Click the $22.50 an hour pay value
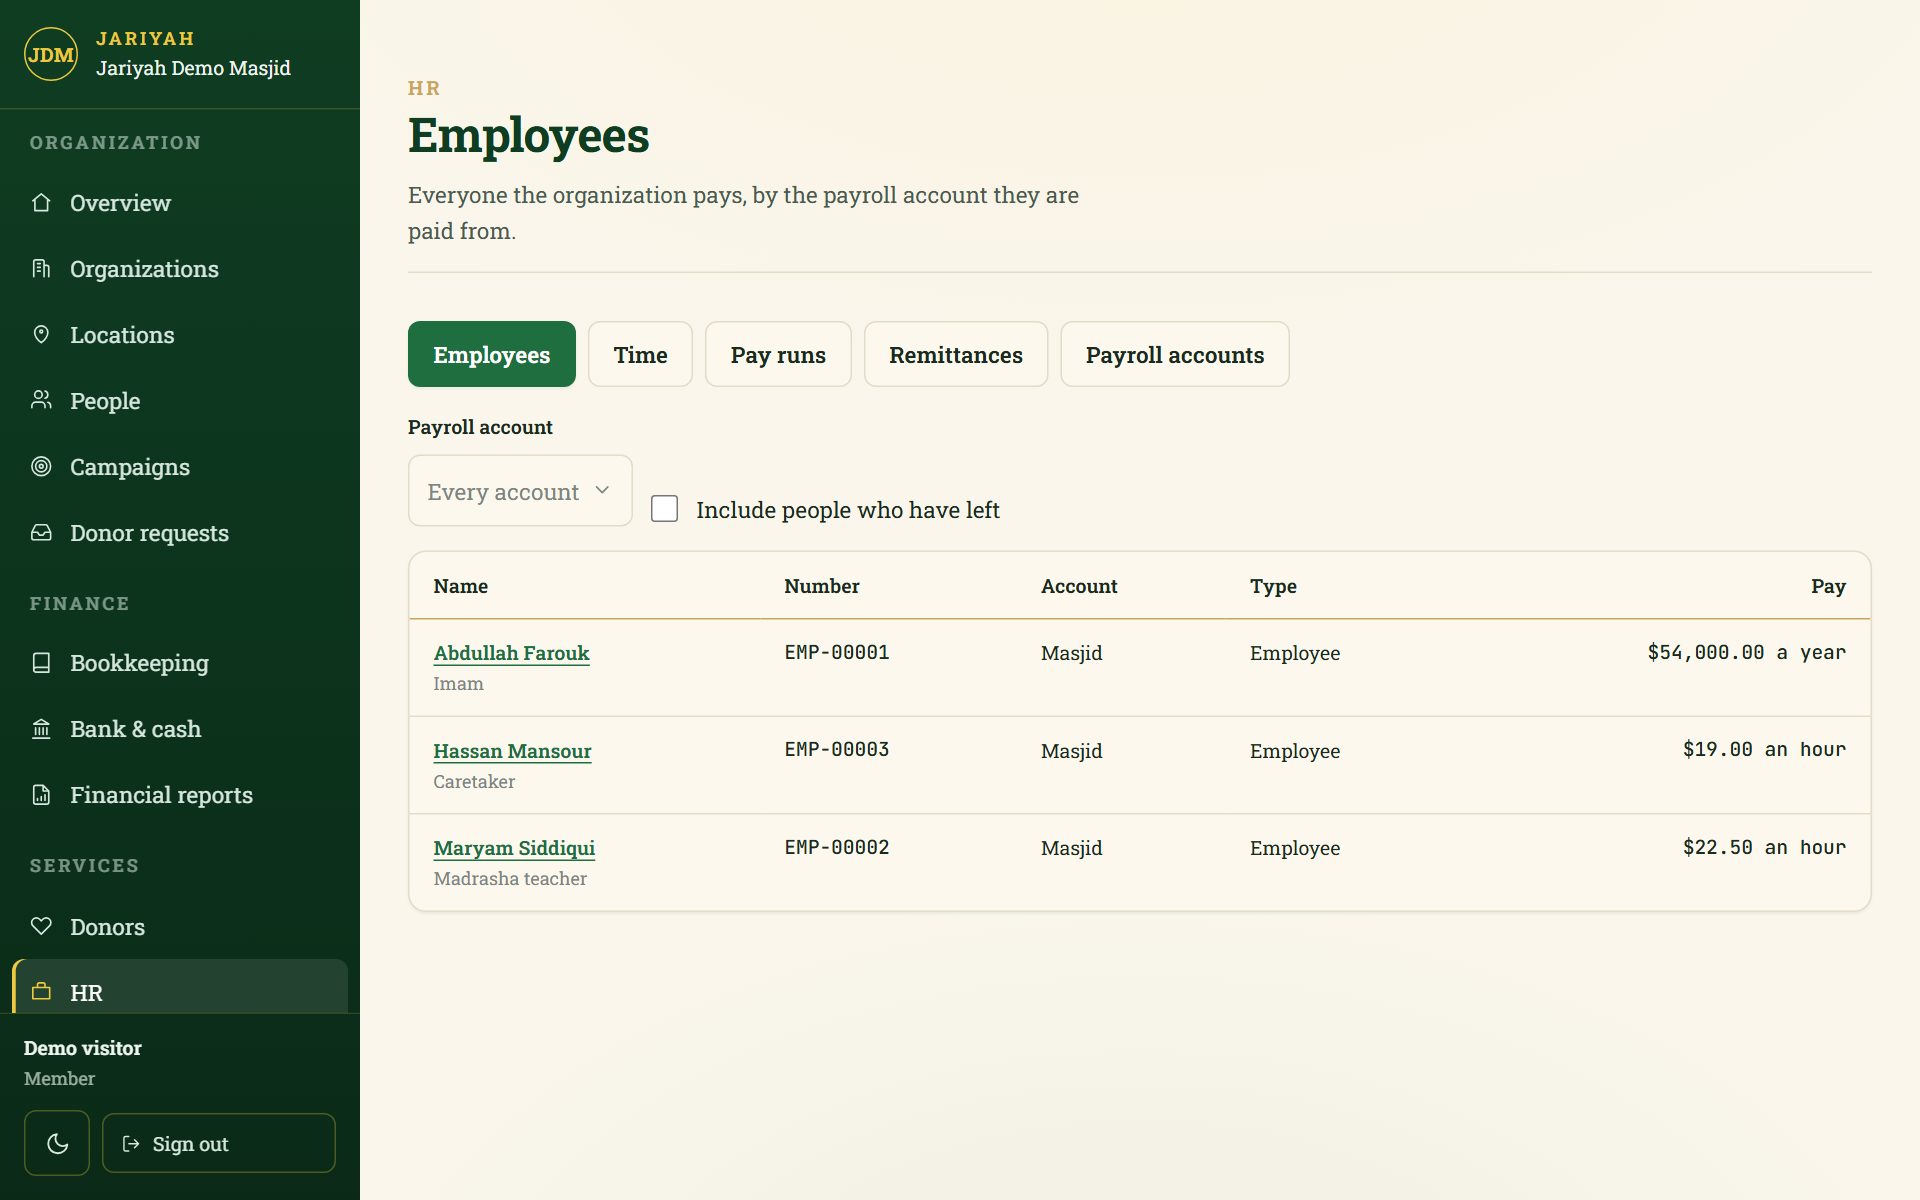The width and height of the screenshot is (1920, 1200). (x=1764, y=847)
